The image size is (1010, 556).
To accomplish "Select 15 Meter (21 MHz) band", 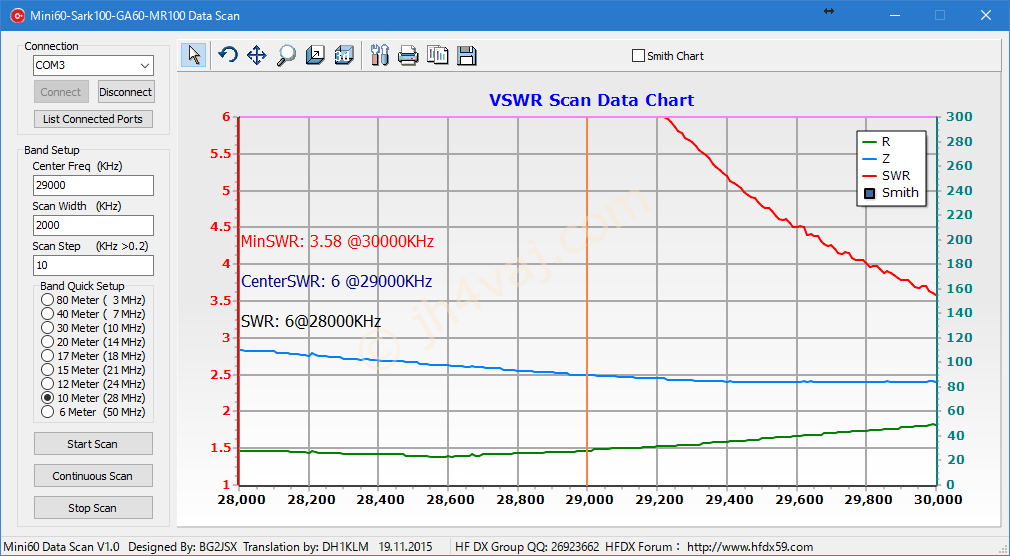I will point(47,370).
